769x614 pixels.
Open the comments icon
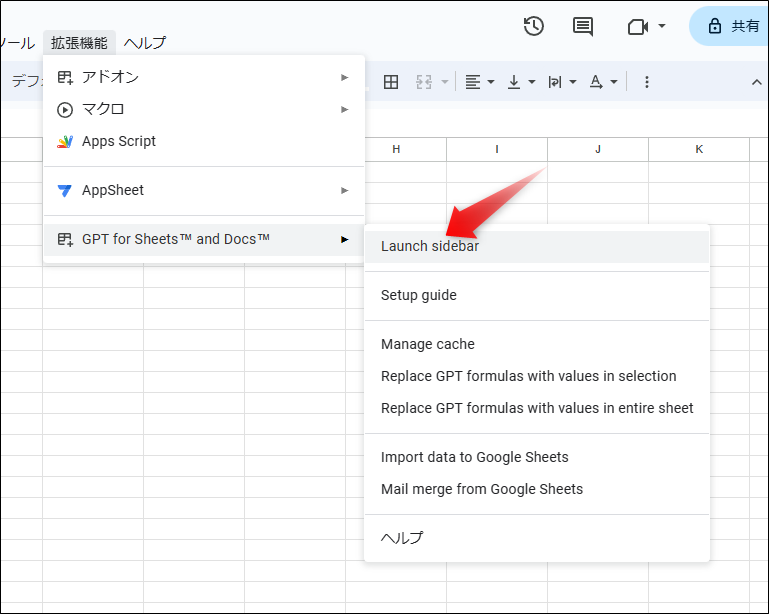click(x=583, y=26)
